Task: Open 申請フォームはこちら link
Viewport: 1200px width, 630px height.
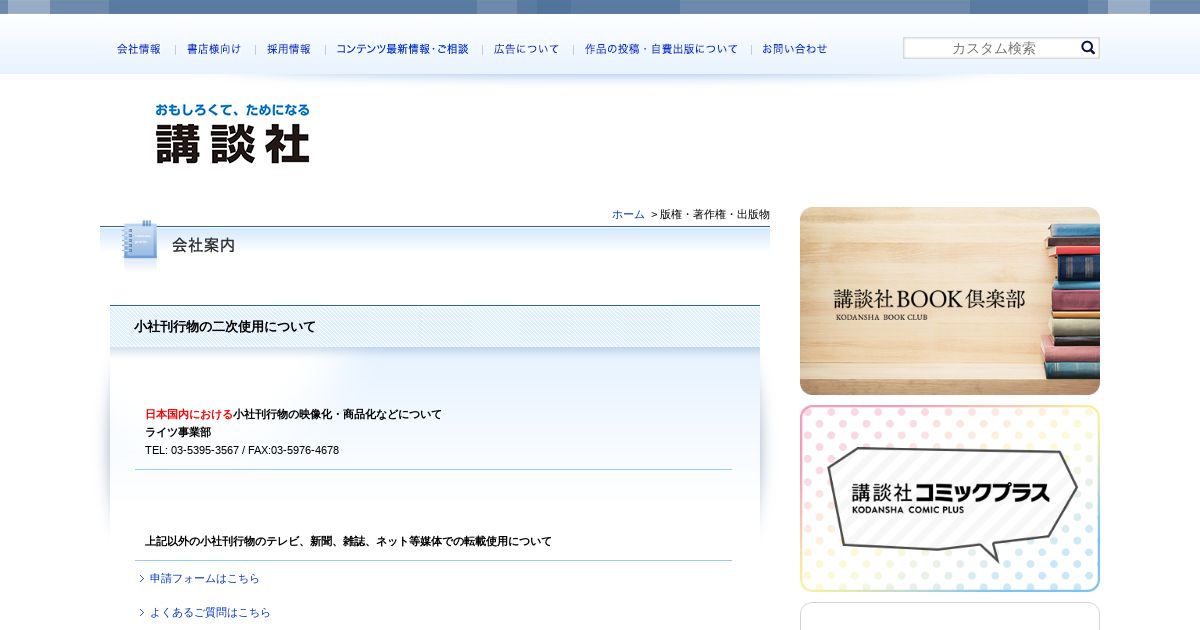Action: 205,578
